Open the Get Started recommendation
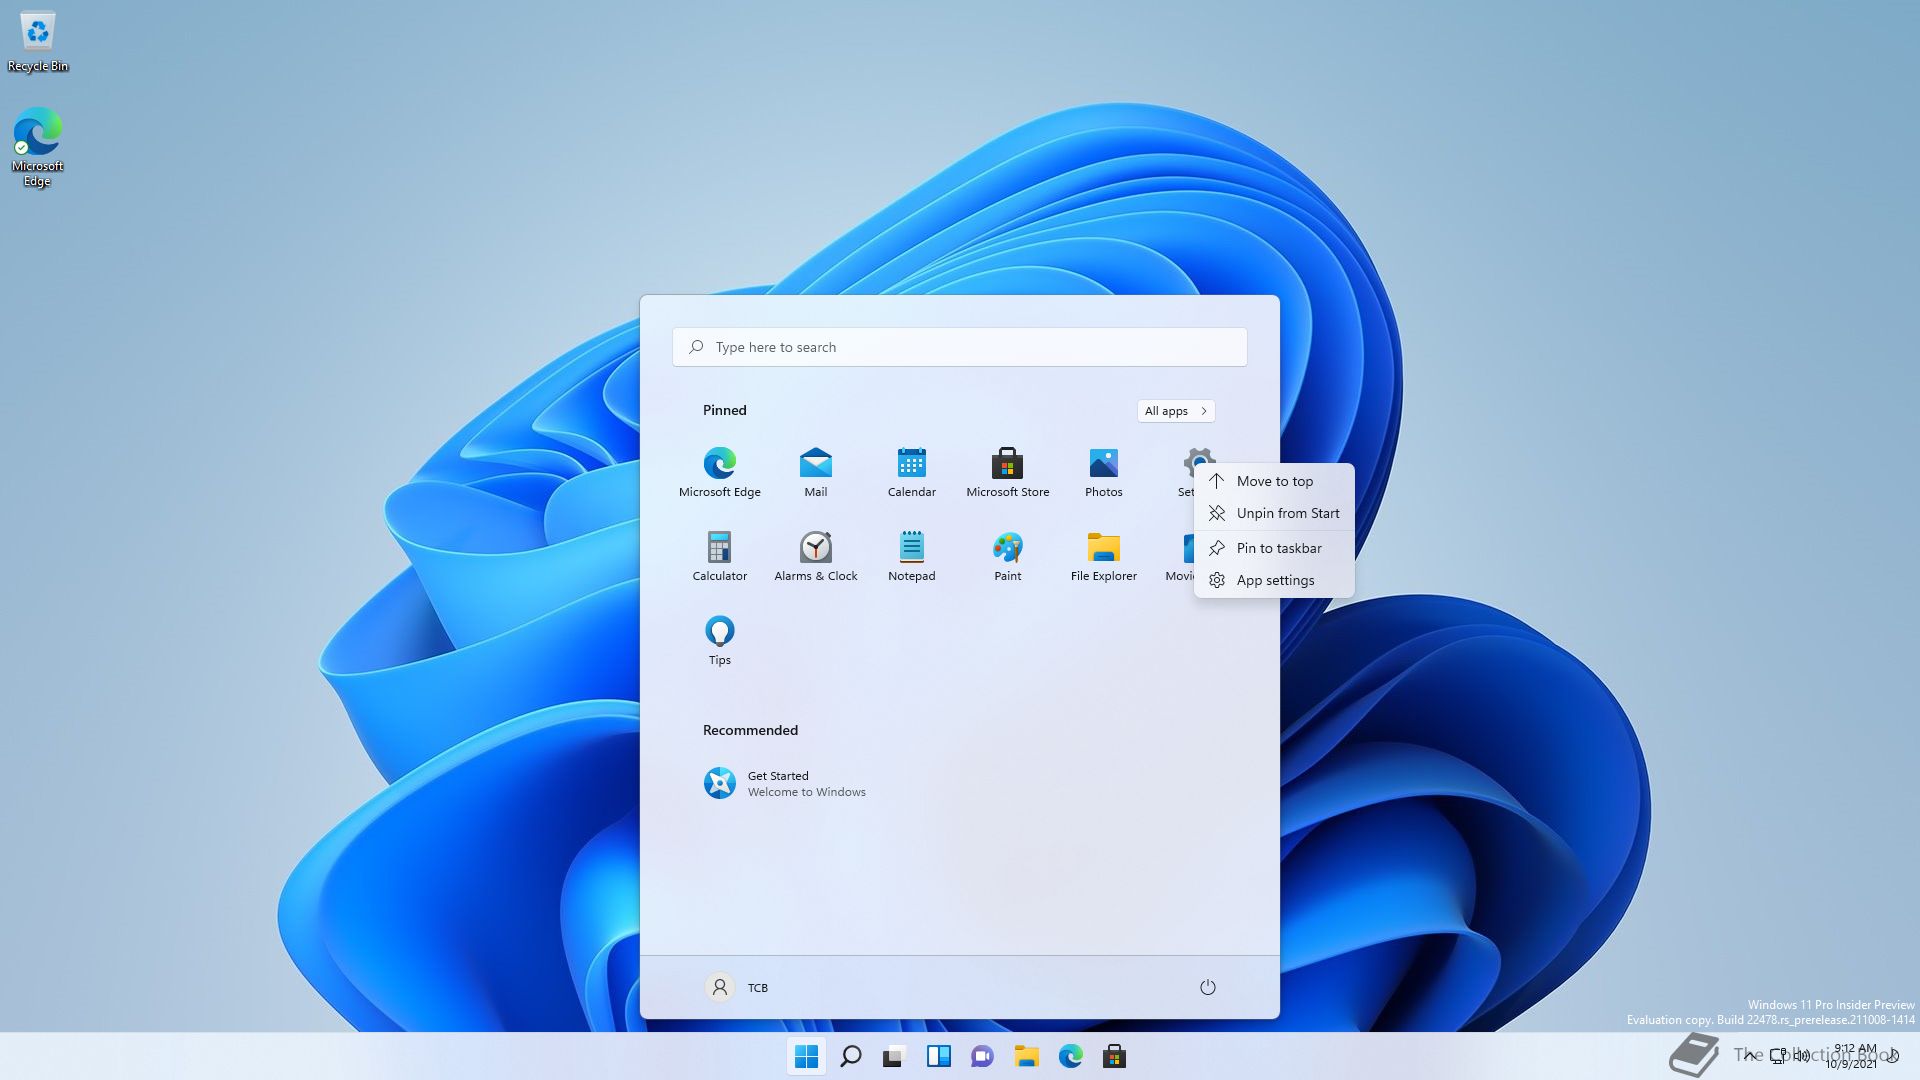Screen dimensions: 1920x1080 (785, 783)
